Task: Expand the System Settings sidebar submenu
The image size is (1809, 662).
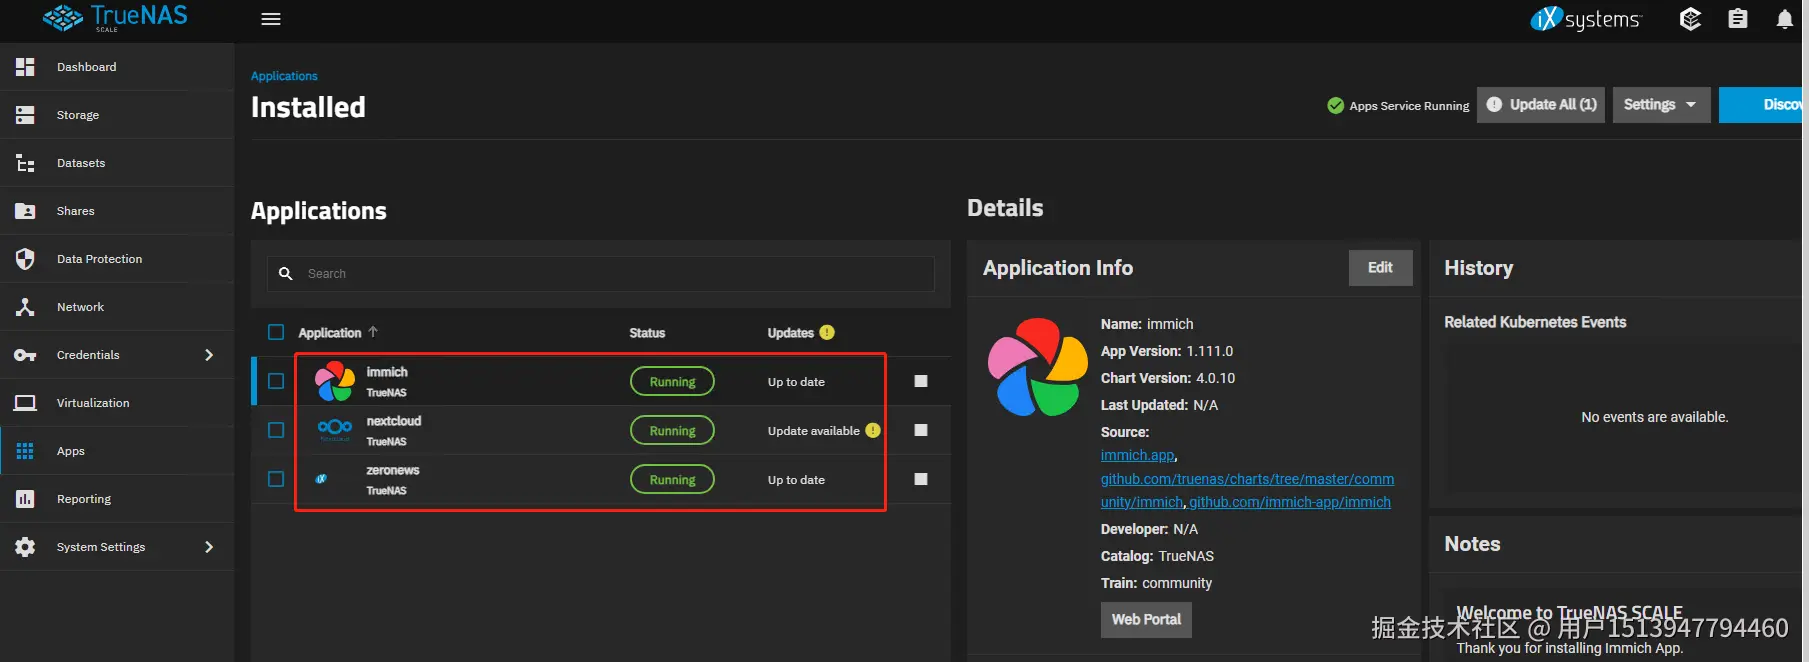Action: click(x=209, y=547)
